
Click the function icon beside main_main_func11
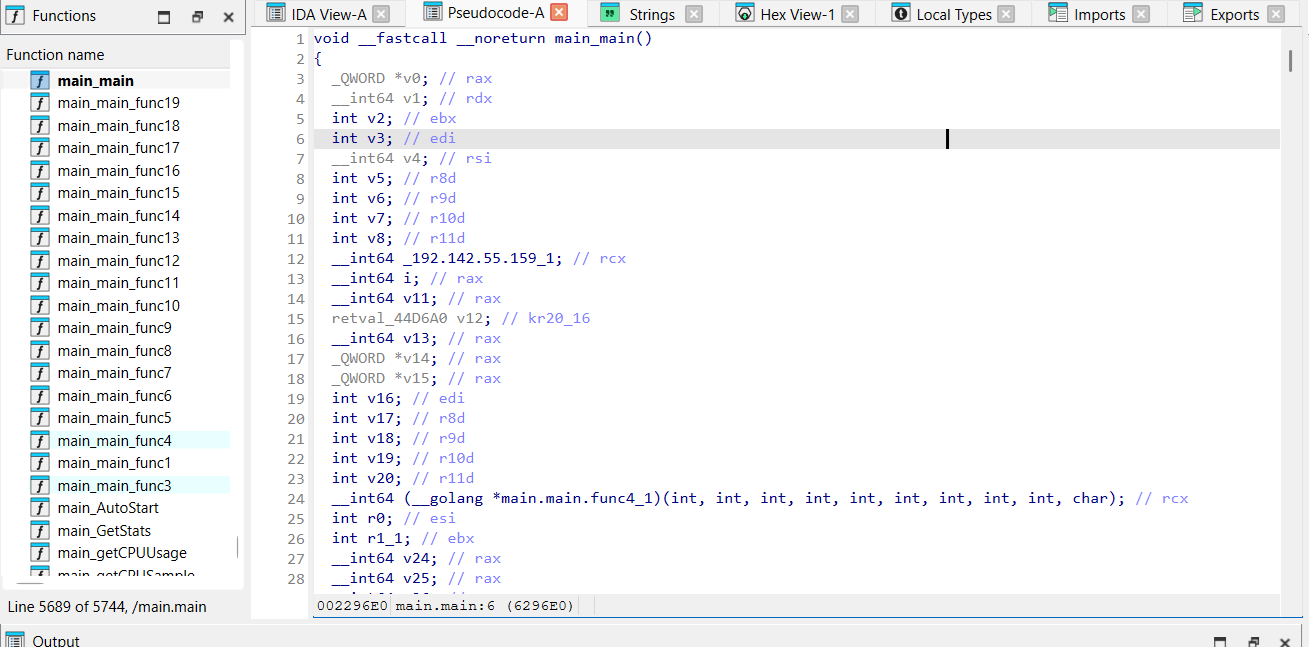tap(40, 283)
